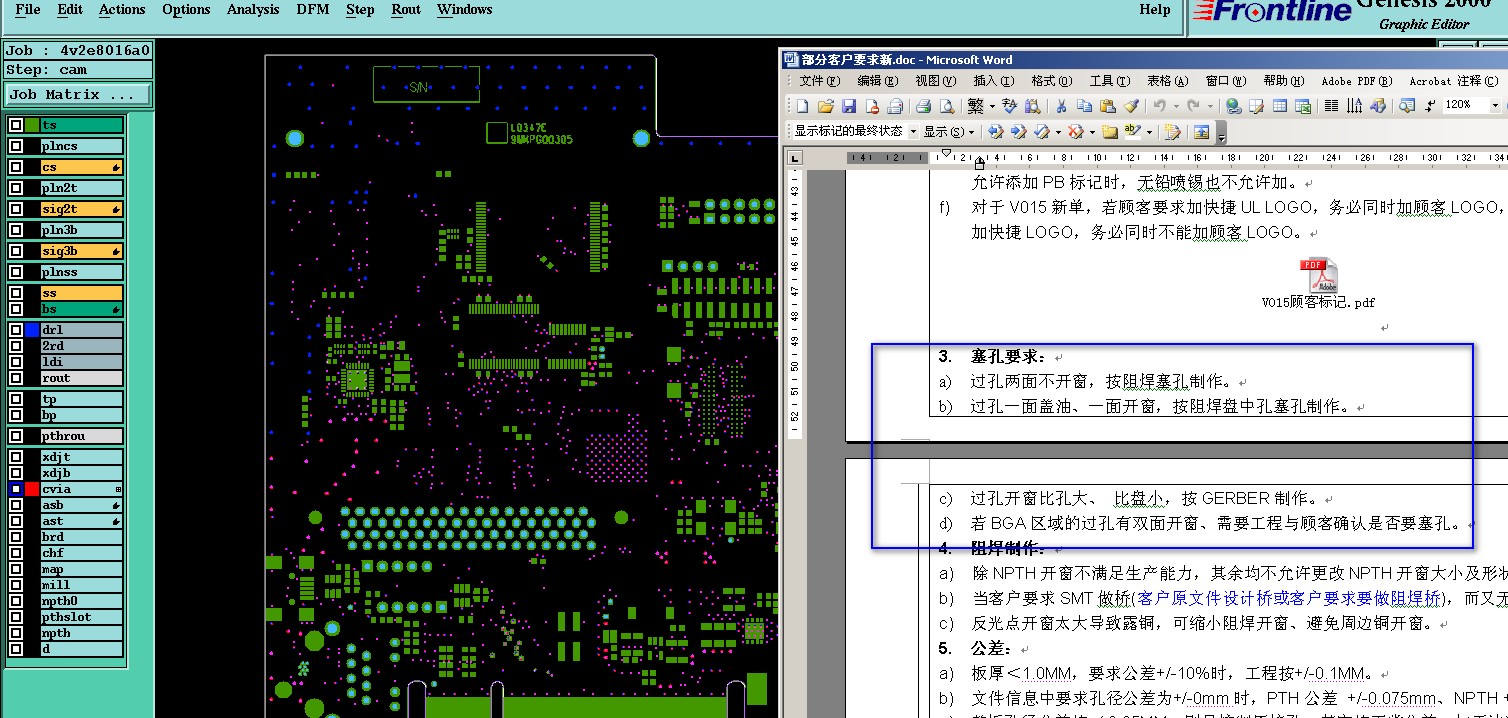This screenshot has width=1508, height=718.
Task: Expand the 繁 conversion dropdown arrow
Action: point(992,106)
